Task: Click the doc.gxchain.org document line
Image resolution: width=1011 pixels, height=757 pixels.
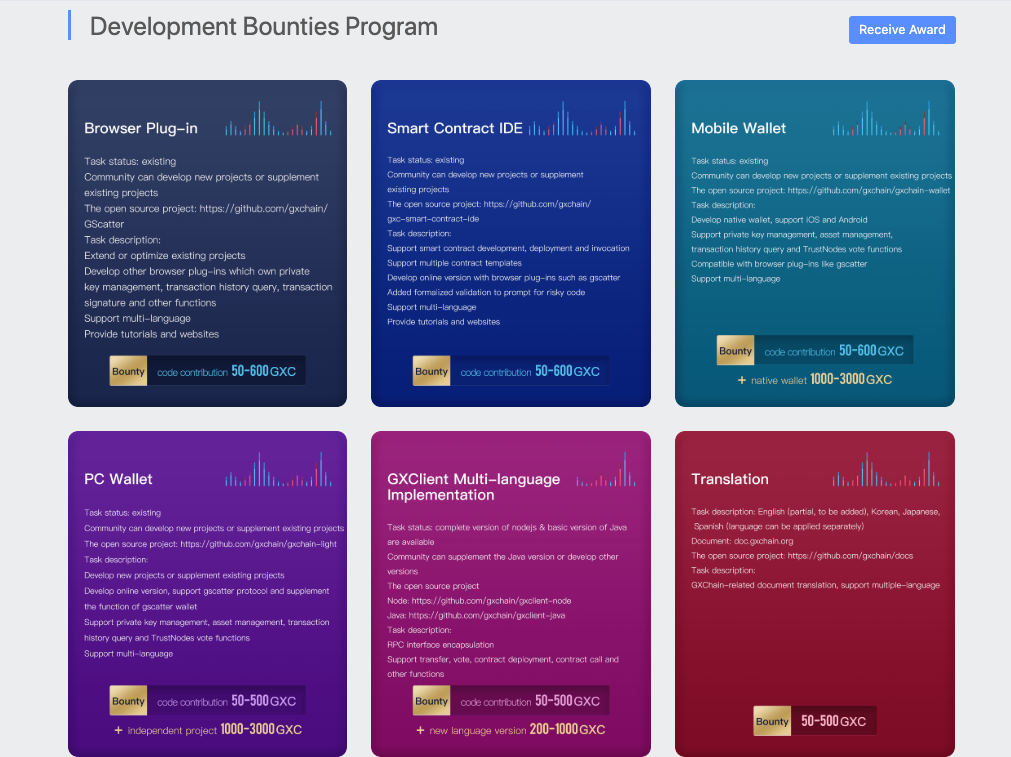Action: [x=742, y=541]
